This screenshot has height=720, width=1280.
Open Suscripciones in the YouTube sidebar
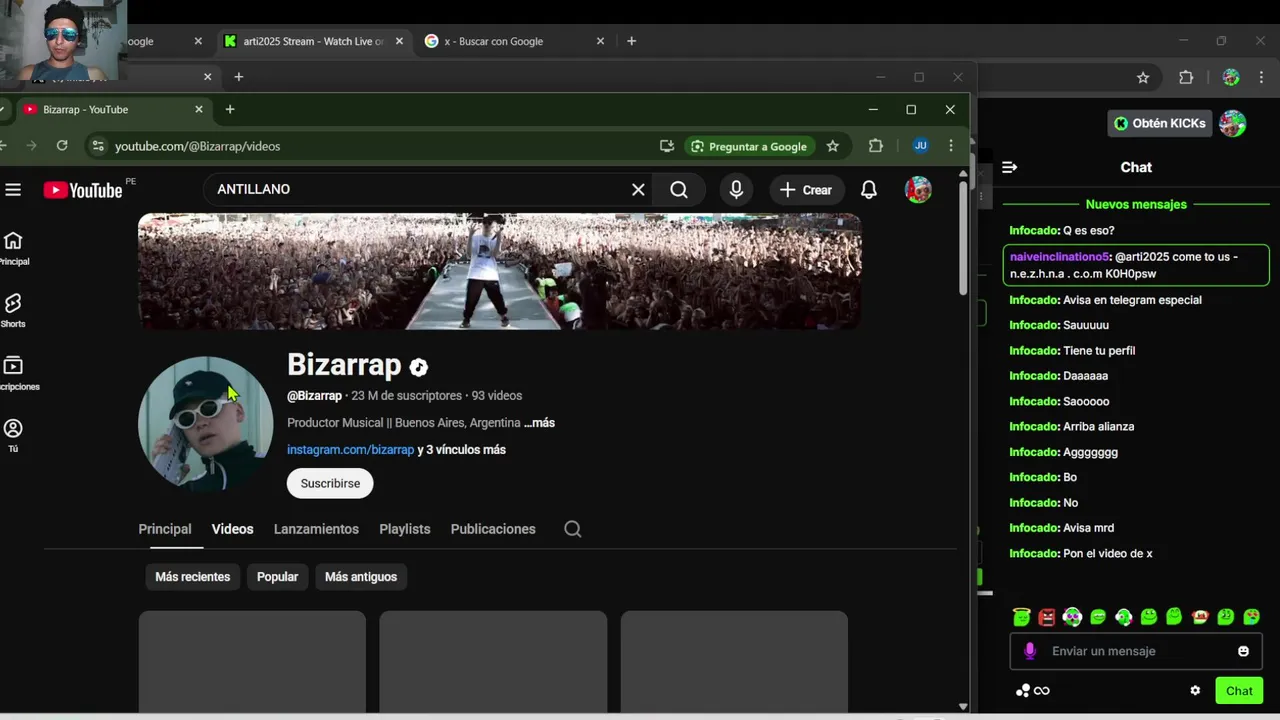13,373
